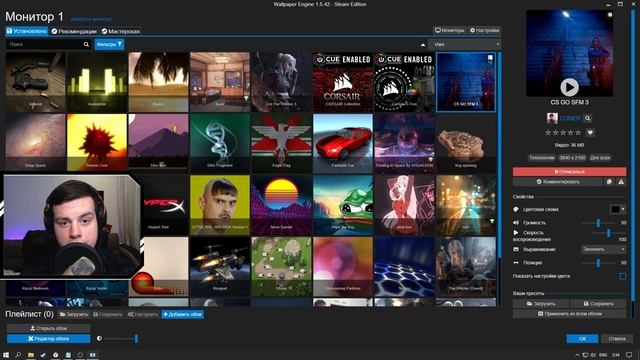This screenshot has width=640, height=360.
Task: Click Открыть обои button
Action: pyautogui.click(x=49, y=328)
